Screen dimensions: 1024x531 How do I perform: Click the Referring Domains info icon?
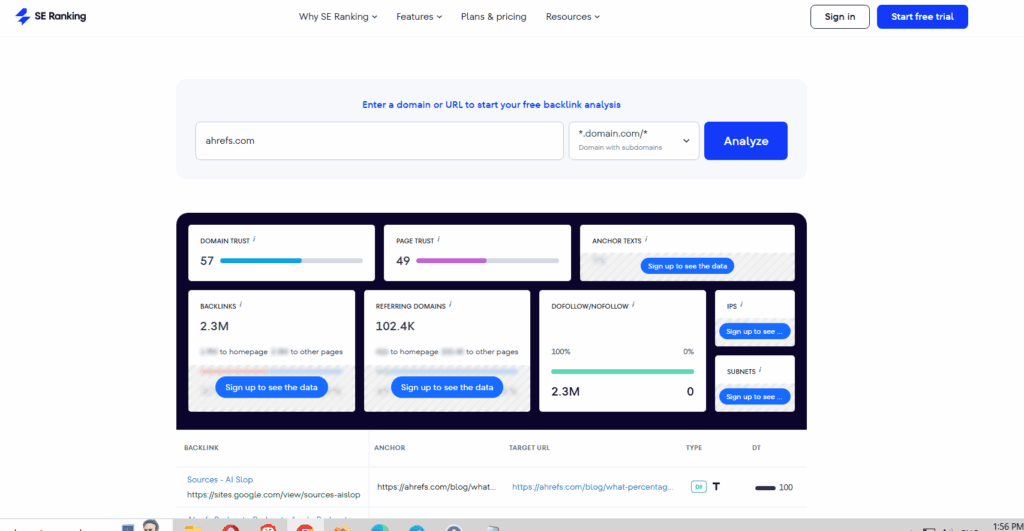click(x=450, y=305)
